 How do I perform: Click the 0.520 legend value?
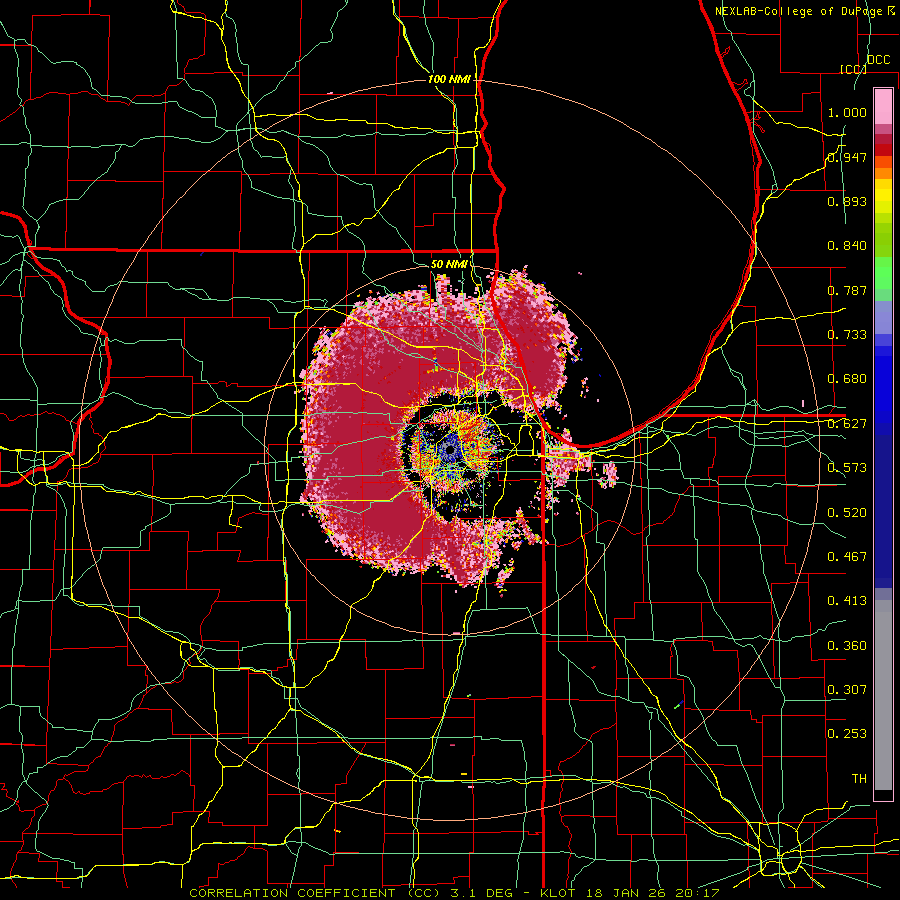click(x=847, y=513)
